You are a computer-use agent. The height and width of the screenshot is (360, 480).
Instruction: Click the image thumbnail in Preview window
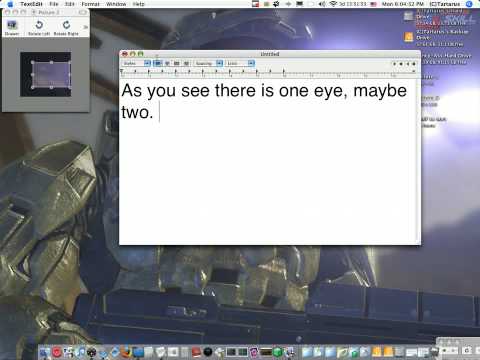[x=46, y=74]
